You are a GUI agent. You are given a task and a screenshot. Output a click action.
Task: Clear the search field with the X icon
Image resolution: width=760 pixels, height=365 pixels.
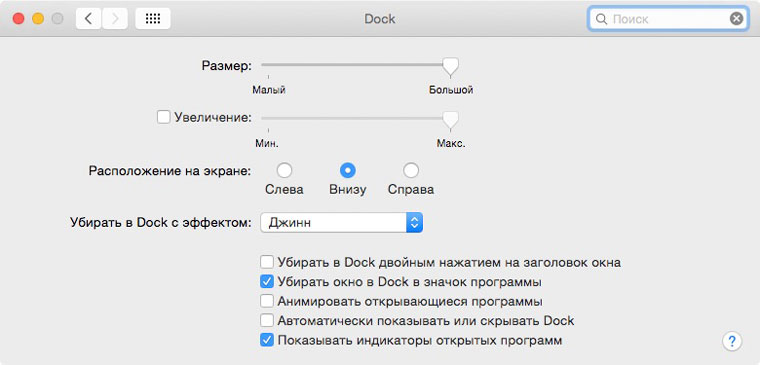coord(736,19)
